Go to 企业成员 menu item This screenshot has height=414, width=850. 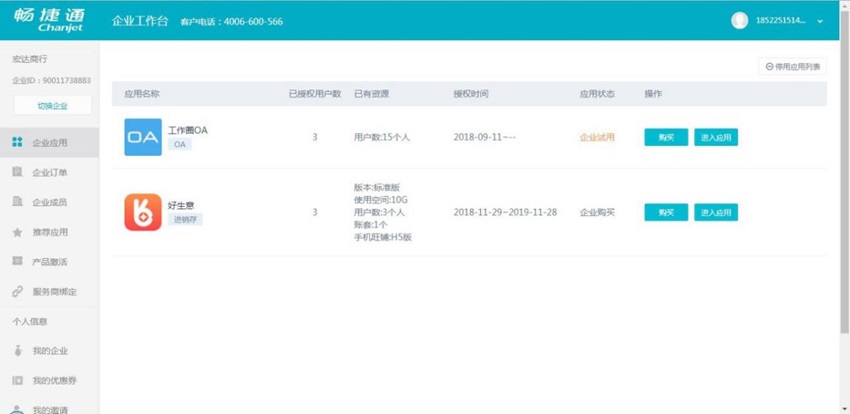pos(49,202)
